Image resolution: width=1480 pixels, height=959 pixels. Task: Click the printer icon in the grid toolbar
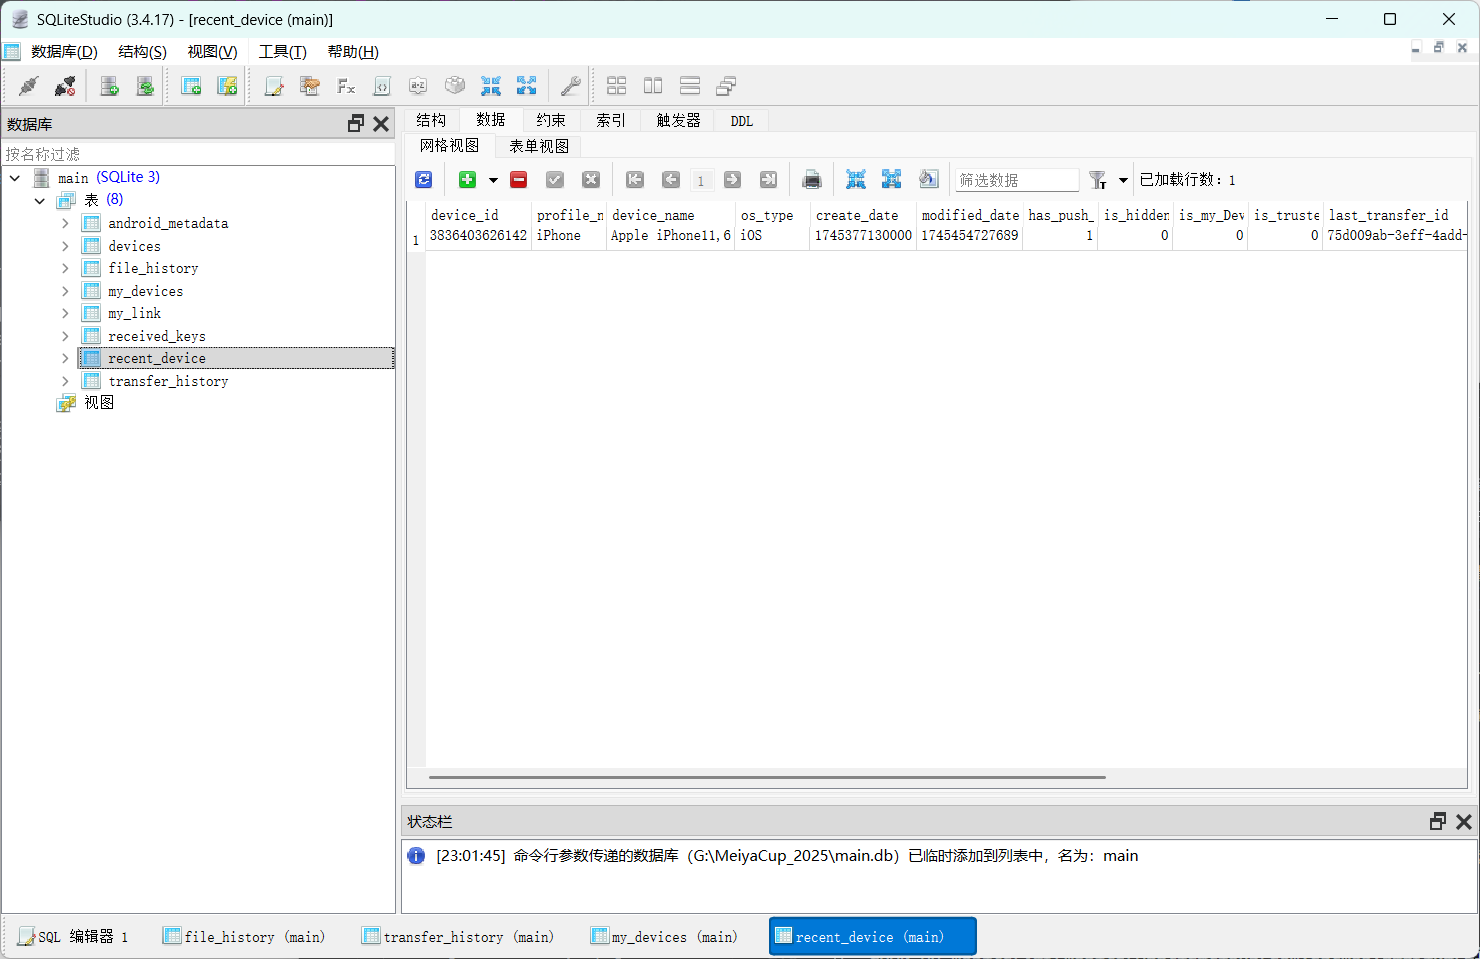(812, 180)
